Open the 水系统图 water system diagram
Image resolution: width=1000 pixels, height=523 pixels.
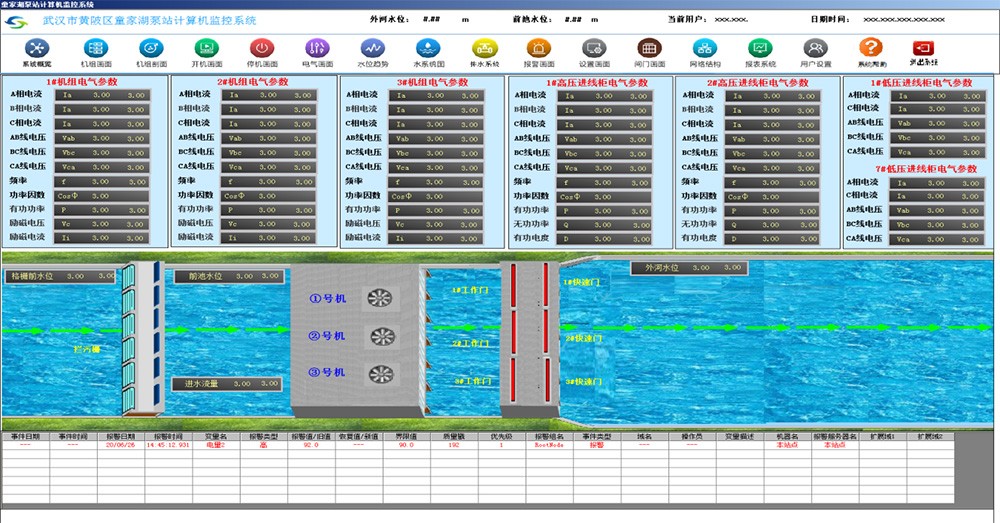coord(428,48)
